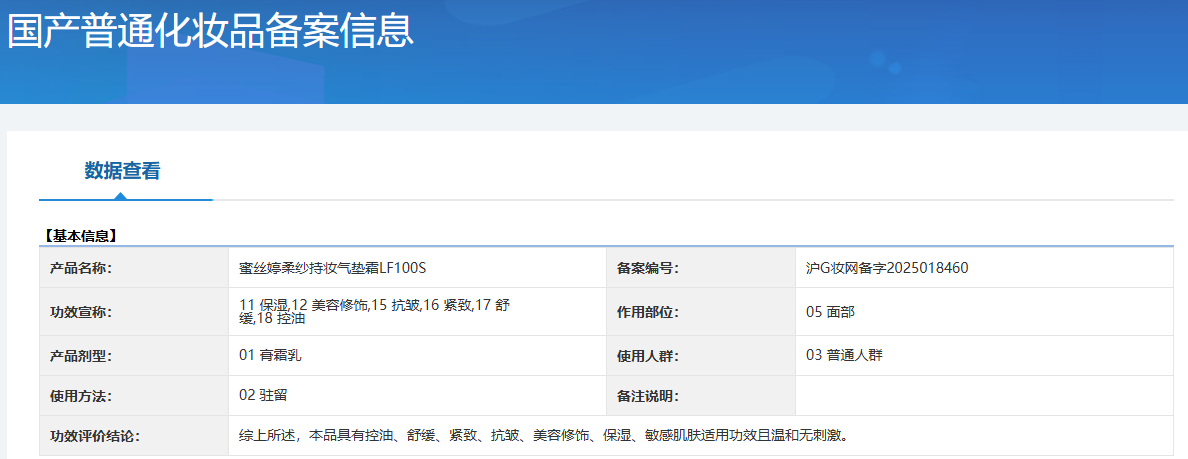Screen dimensions: 1188x459
Task: Click the 产品剂型 label cell
Action: click(x=134, y=356)
